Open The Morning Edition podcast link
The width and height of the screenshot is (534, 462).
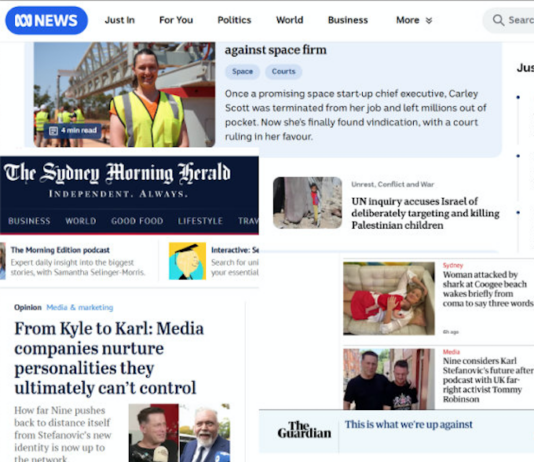tap(60, 250)
